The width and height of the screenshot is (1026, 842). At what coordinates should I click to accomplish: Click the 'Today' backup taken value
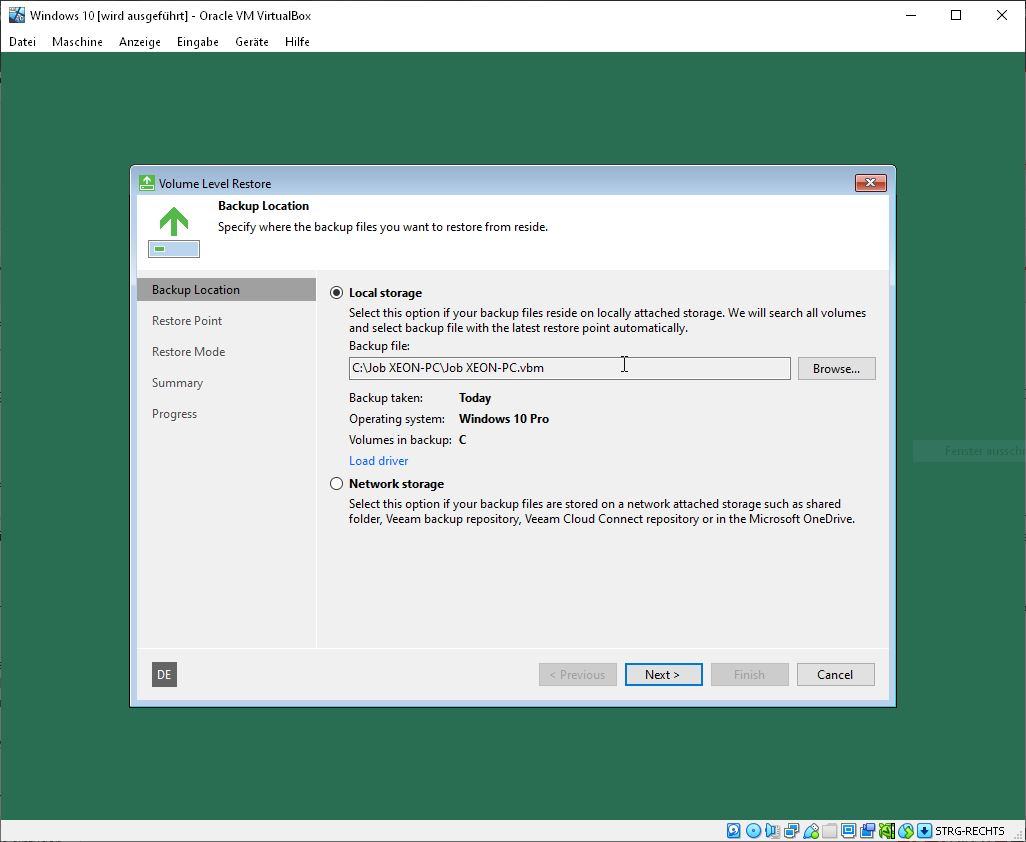click(x=475, y=398)
